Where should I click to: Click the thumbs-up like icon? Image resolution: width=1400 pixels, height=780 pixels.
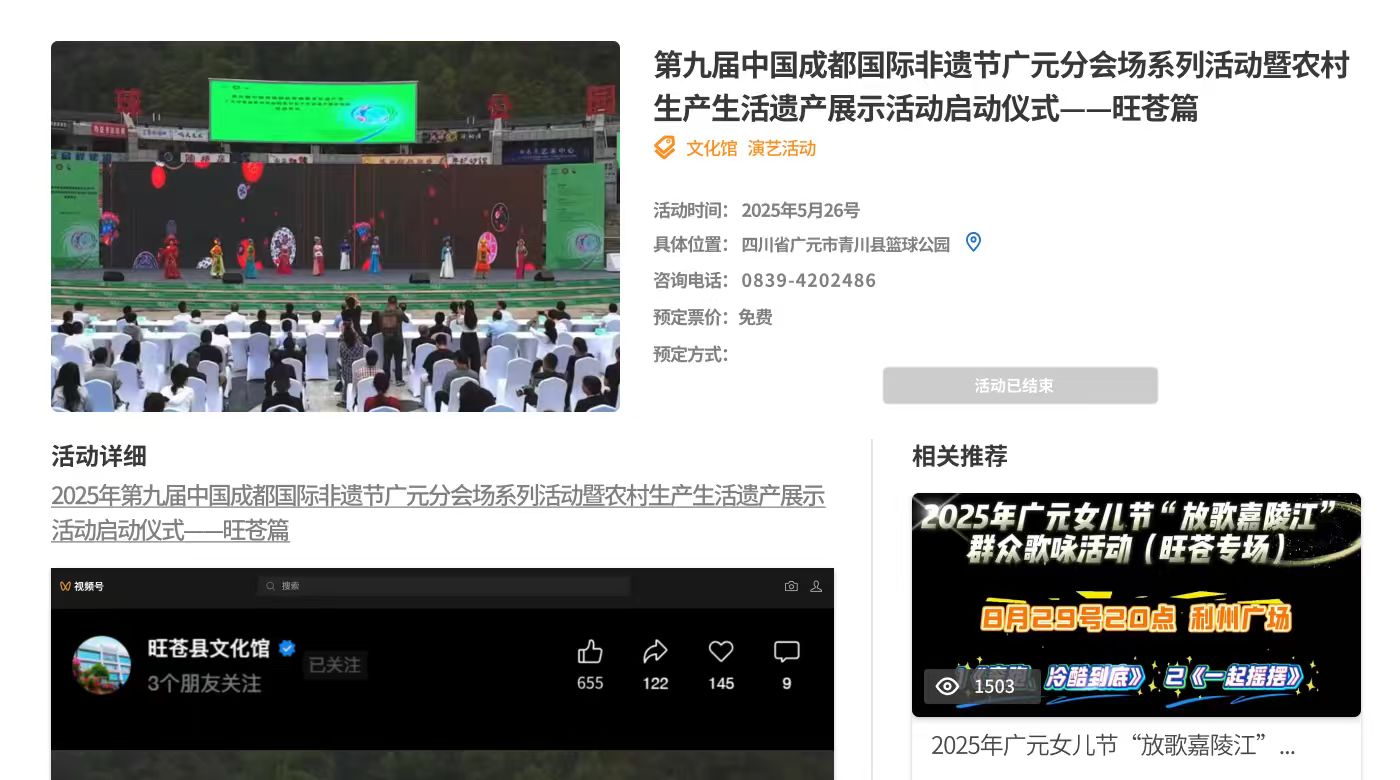pyautogui.click(x=590, y=653)
